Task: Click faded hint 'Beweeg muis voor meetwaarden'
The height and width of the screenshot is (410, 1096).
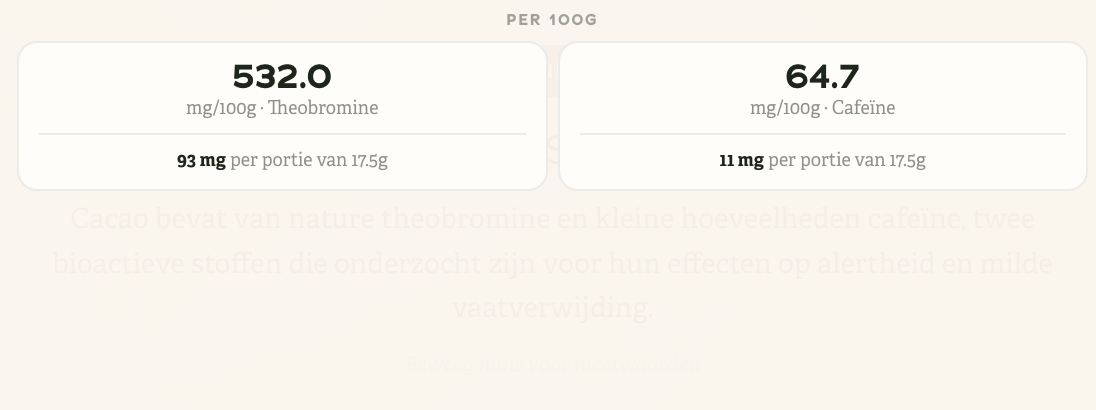Action: pos(552,364)
